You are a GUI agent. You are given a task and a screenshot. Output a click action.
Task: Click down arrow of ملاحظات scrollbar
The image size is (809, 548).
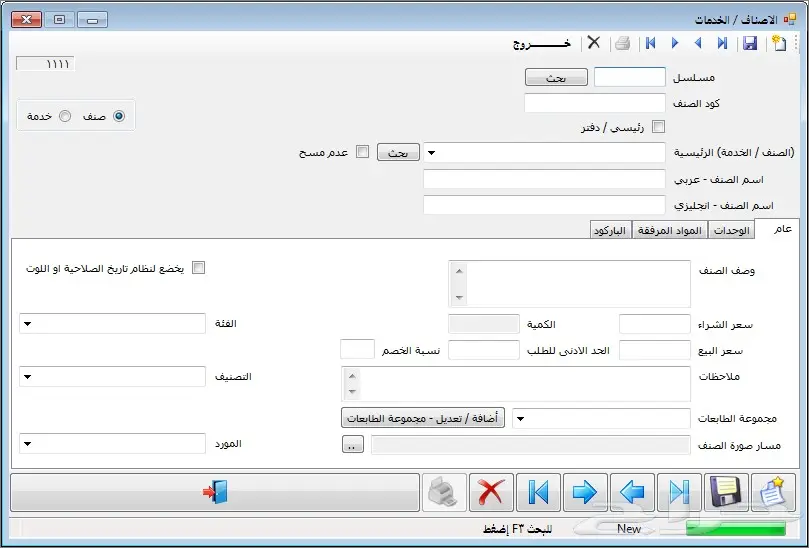pyautogui.click(x=352, y=392)
